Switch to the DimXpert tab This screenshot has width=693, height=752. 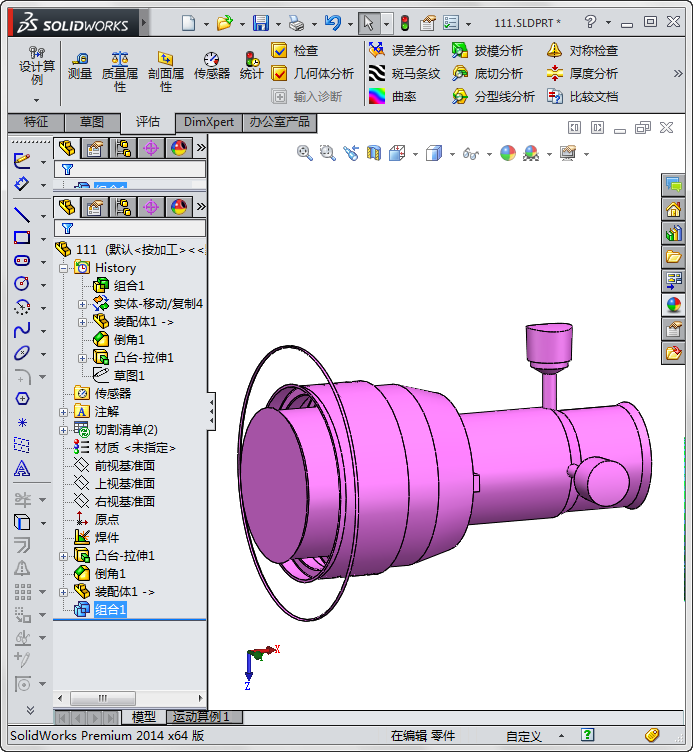tap(208, 122)
